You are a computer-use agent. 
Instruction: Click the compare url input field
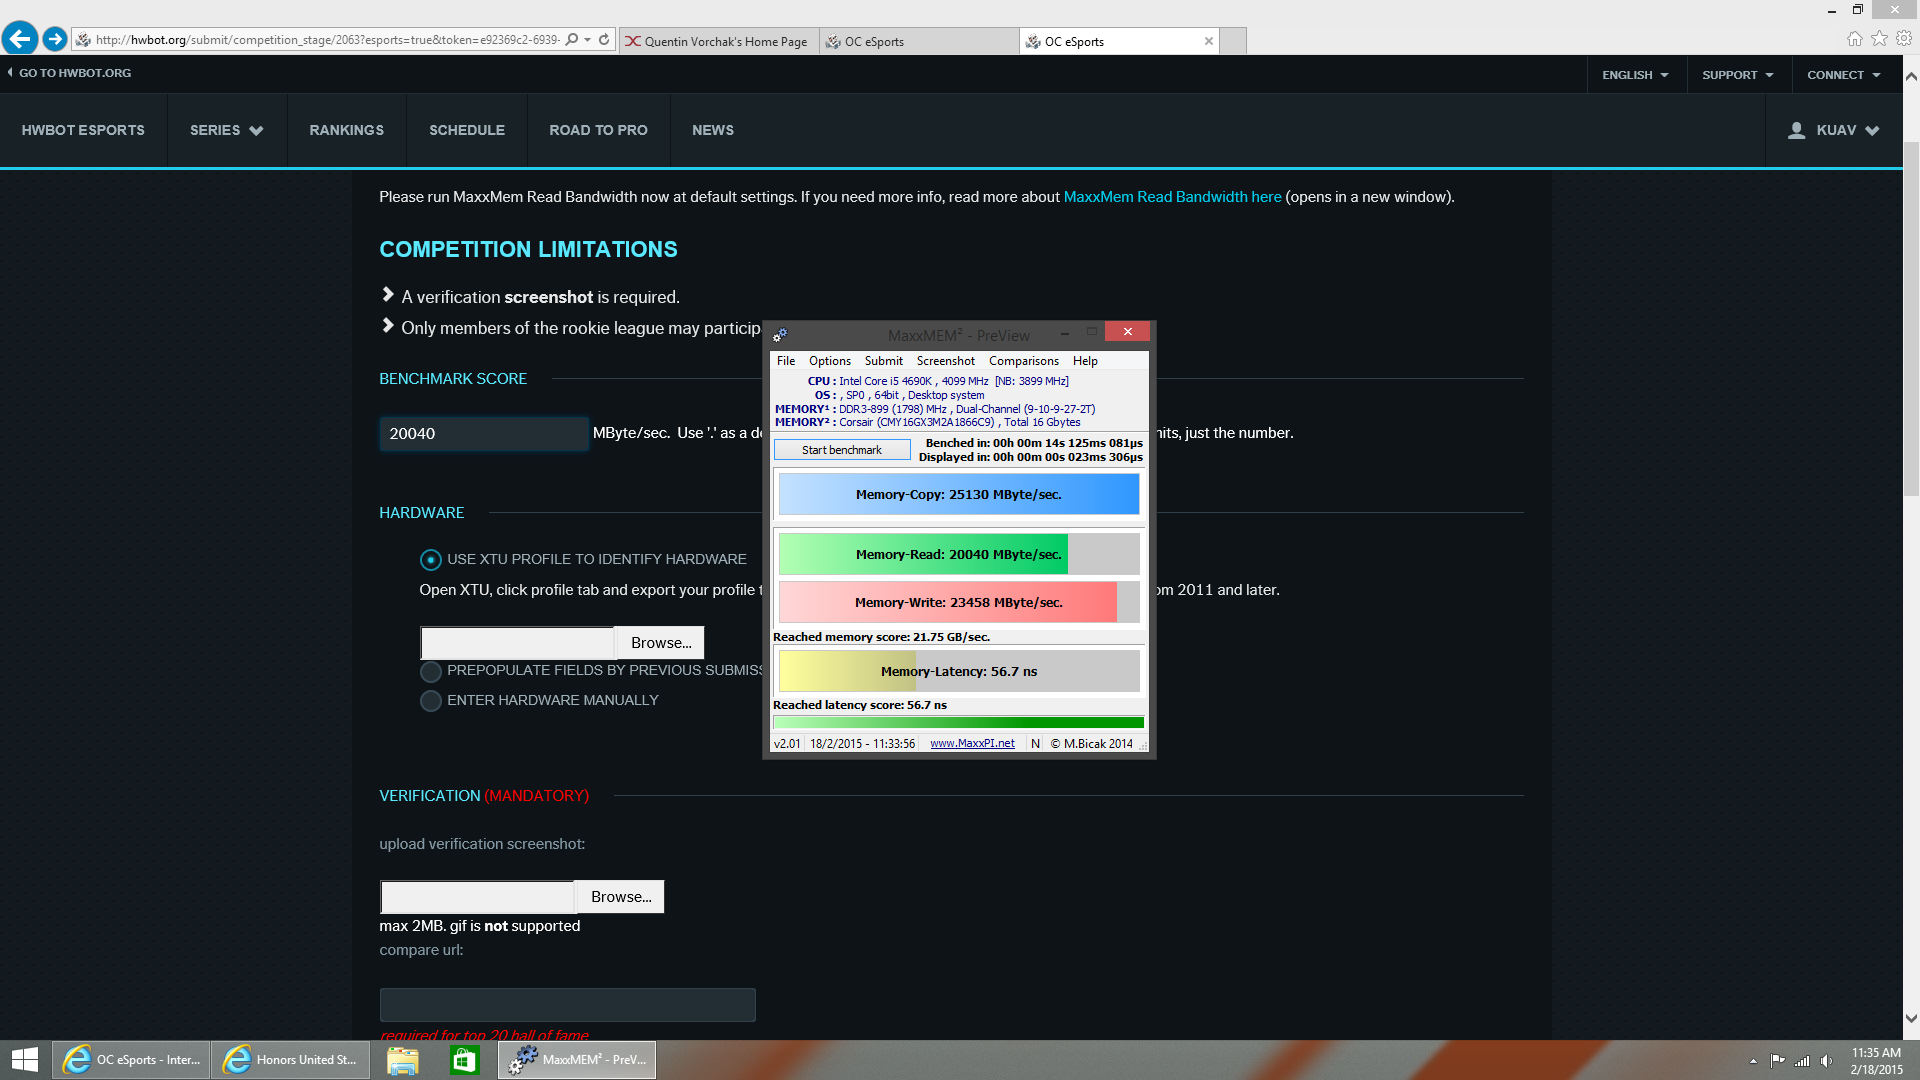click(x=567, y=1005)
